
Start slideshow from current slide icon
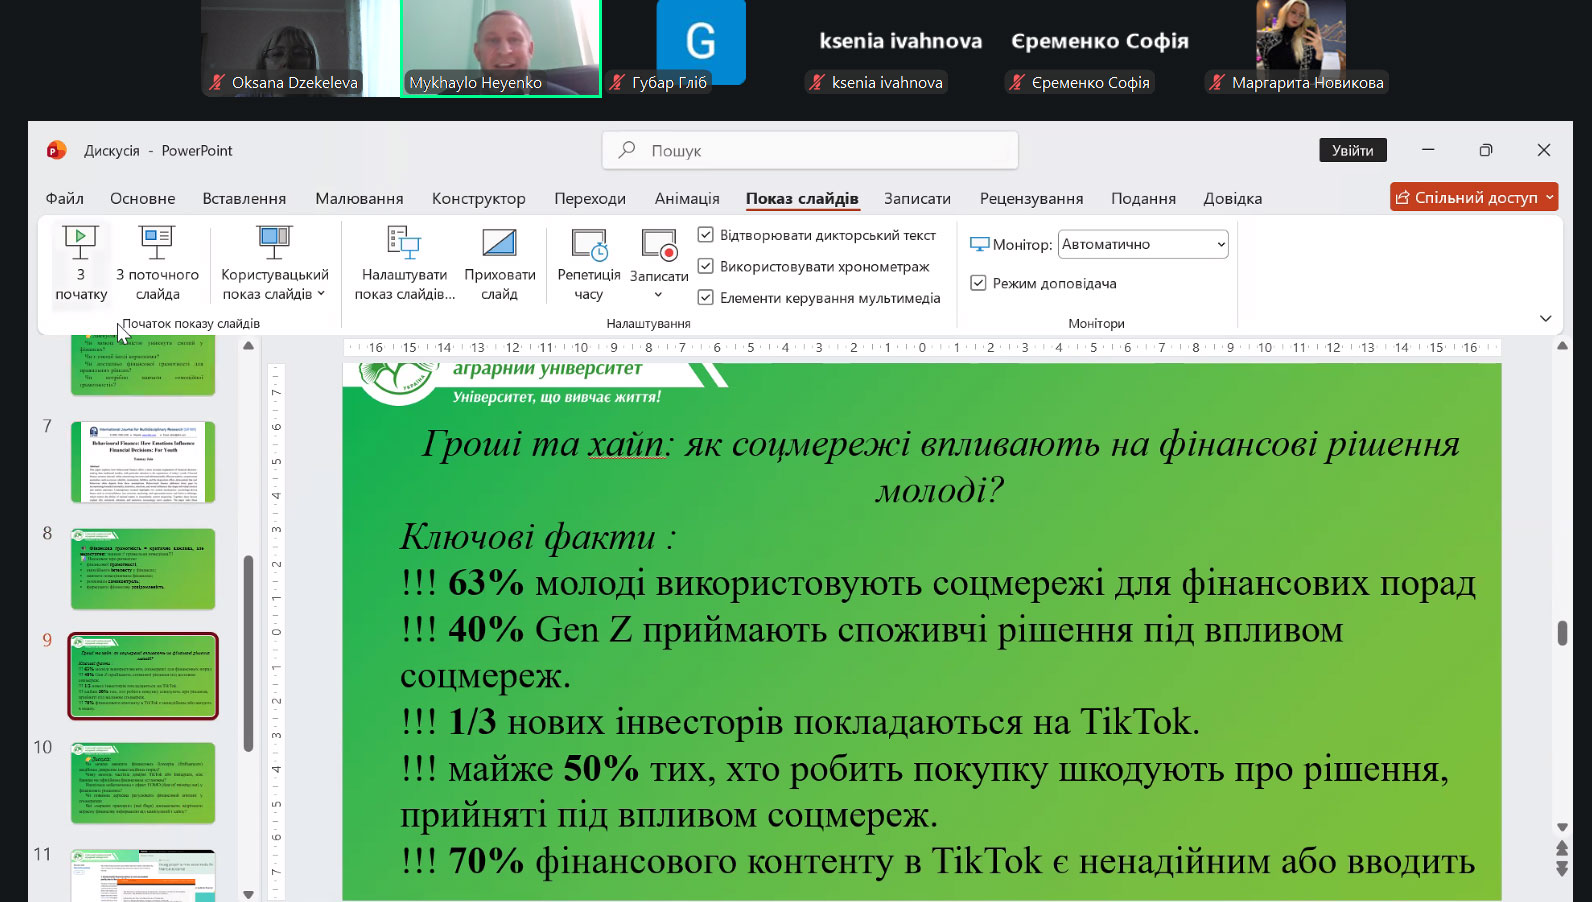157,243
